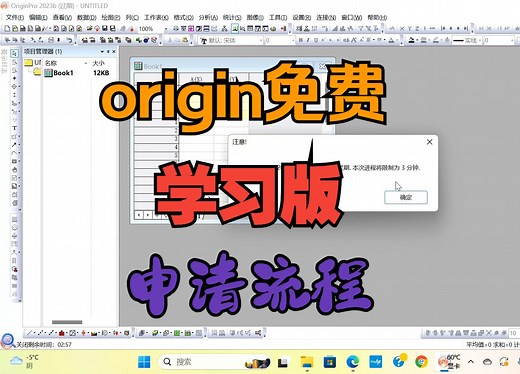Open File Explorer from the taskbar
Image resolution: width=520 pixels, height=374 pixels.
(x=307, y=362)
